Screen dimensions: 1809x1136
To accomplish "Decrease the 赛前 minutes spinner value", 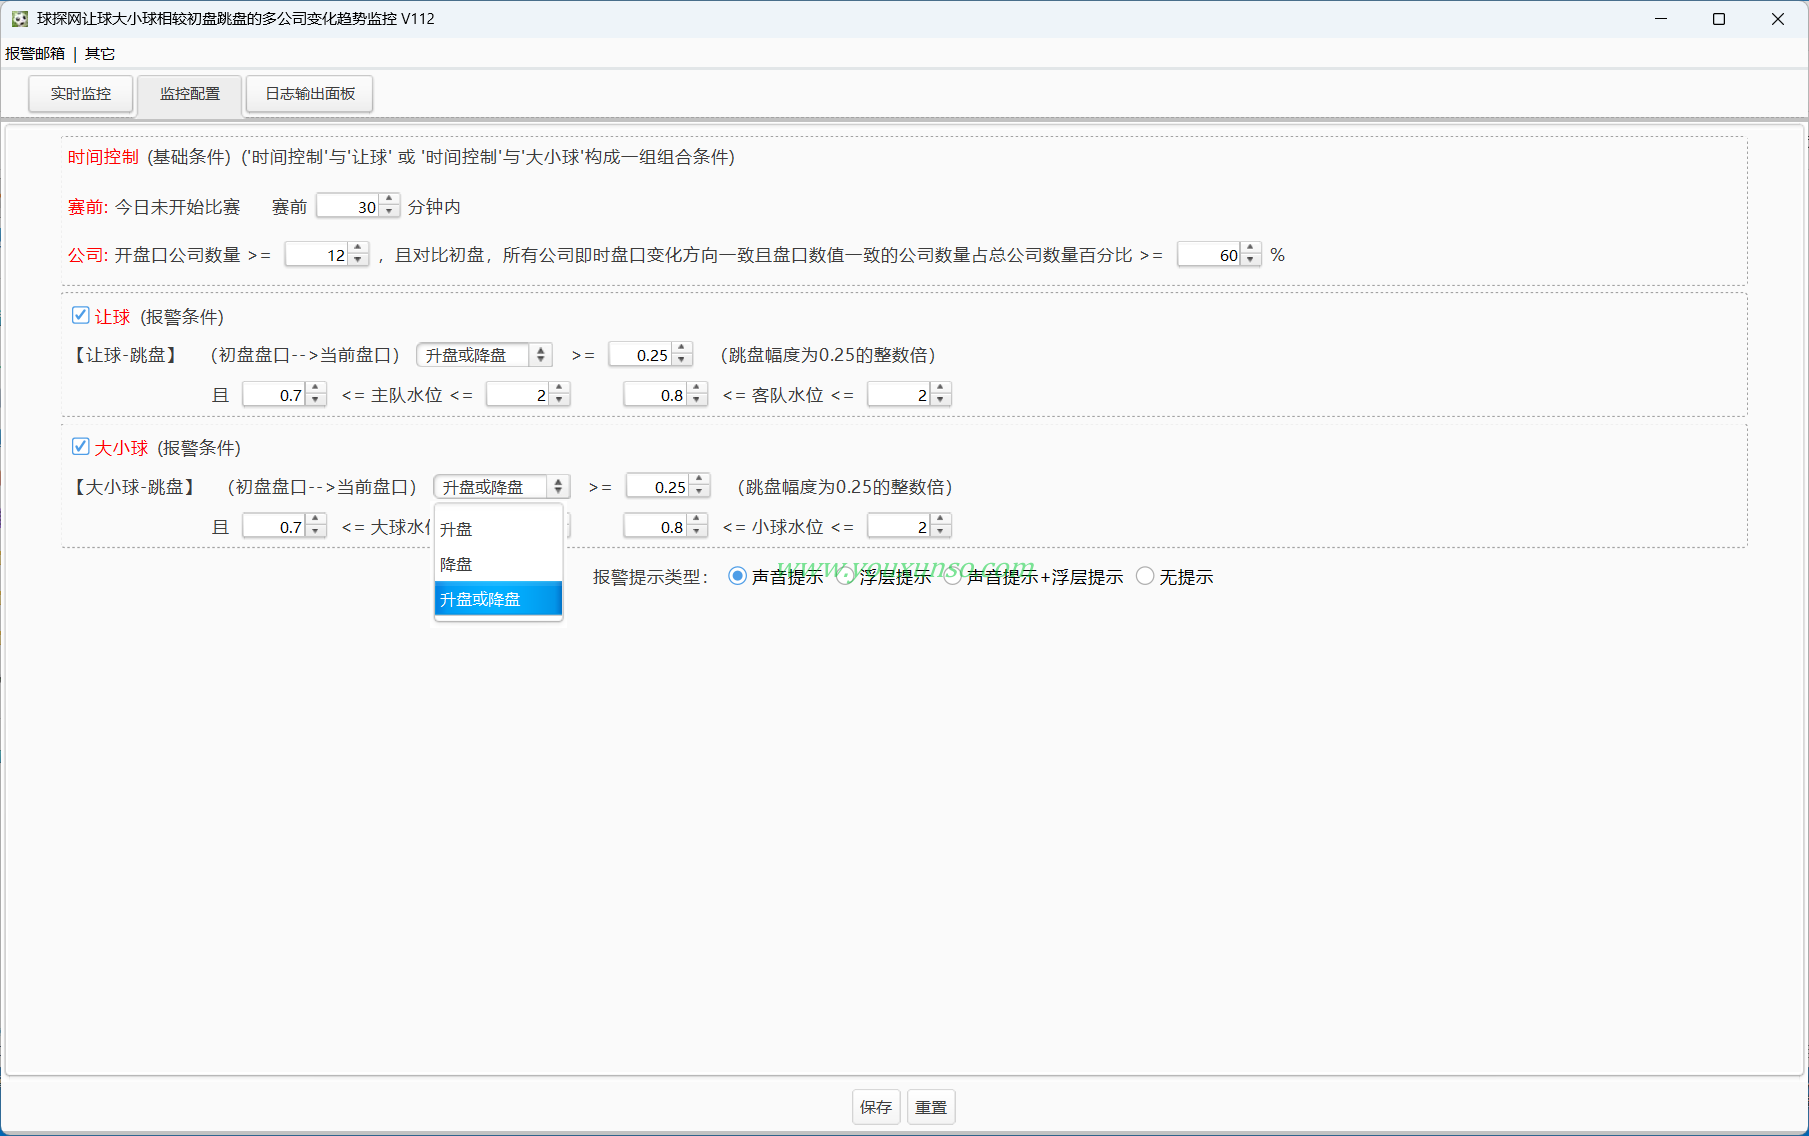I will coord(390,212).
